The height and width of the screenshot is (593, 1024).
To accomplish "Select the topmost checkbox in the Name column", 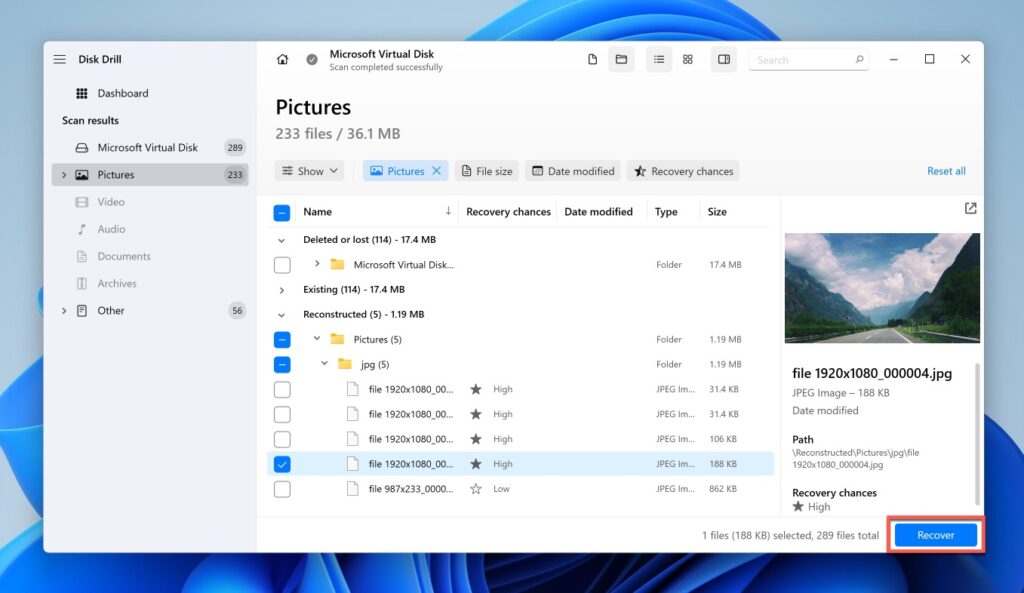I will [x=281, y=211].
